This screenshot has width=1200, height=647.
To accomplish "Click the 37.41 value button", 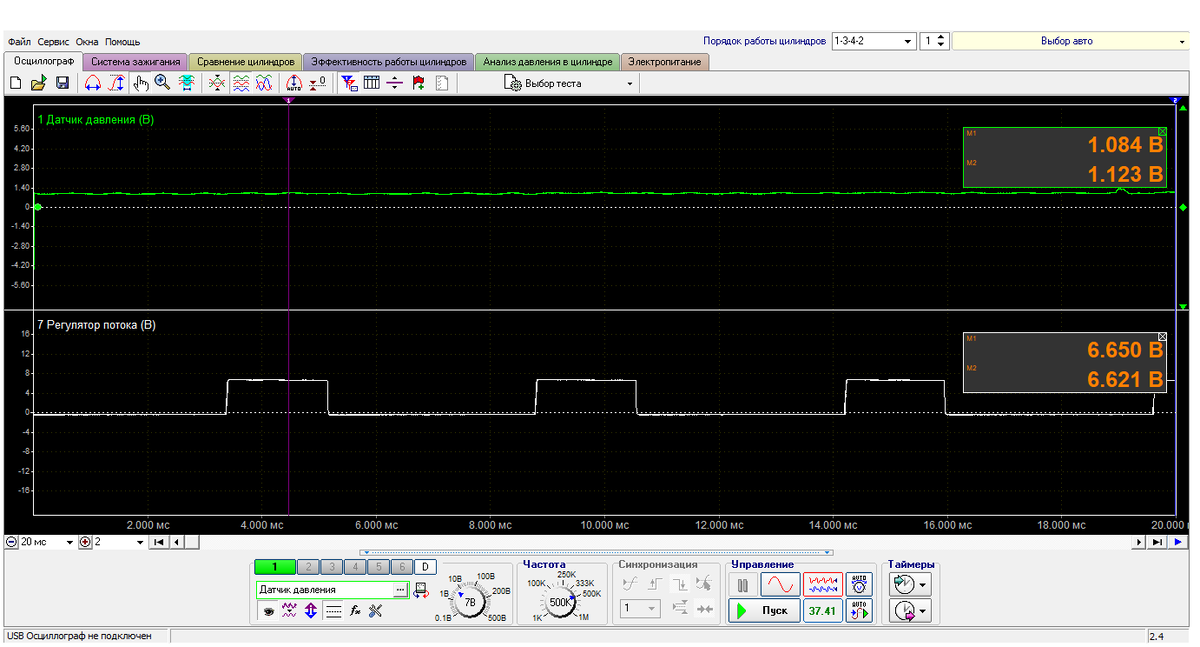I will coord(822,610).
